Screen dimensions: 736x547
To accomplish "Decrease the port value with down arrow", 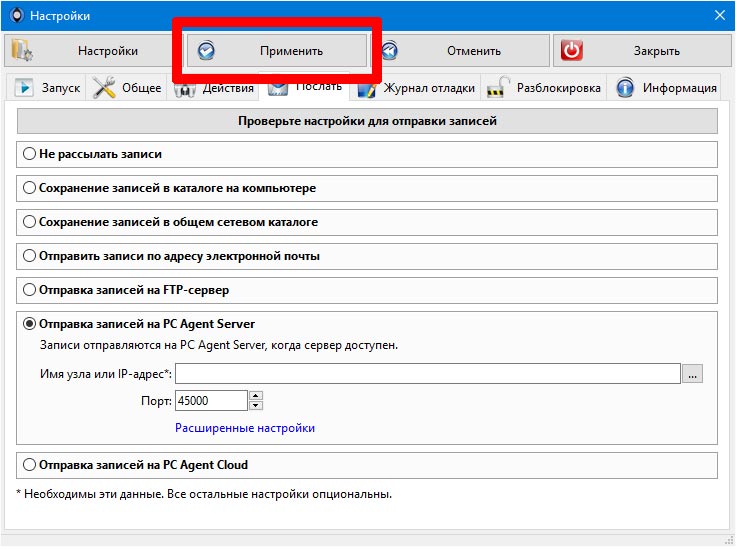I will (256, 406).
